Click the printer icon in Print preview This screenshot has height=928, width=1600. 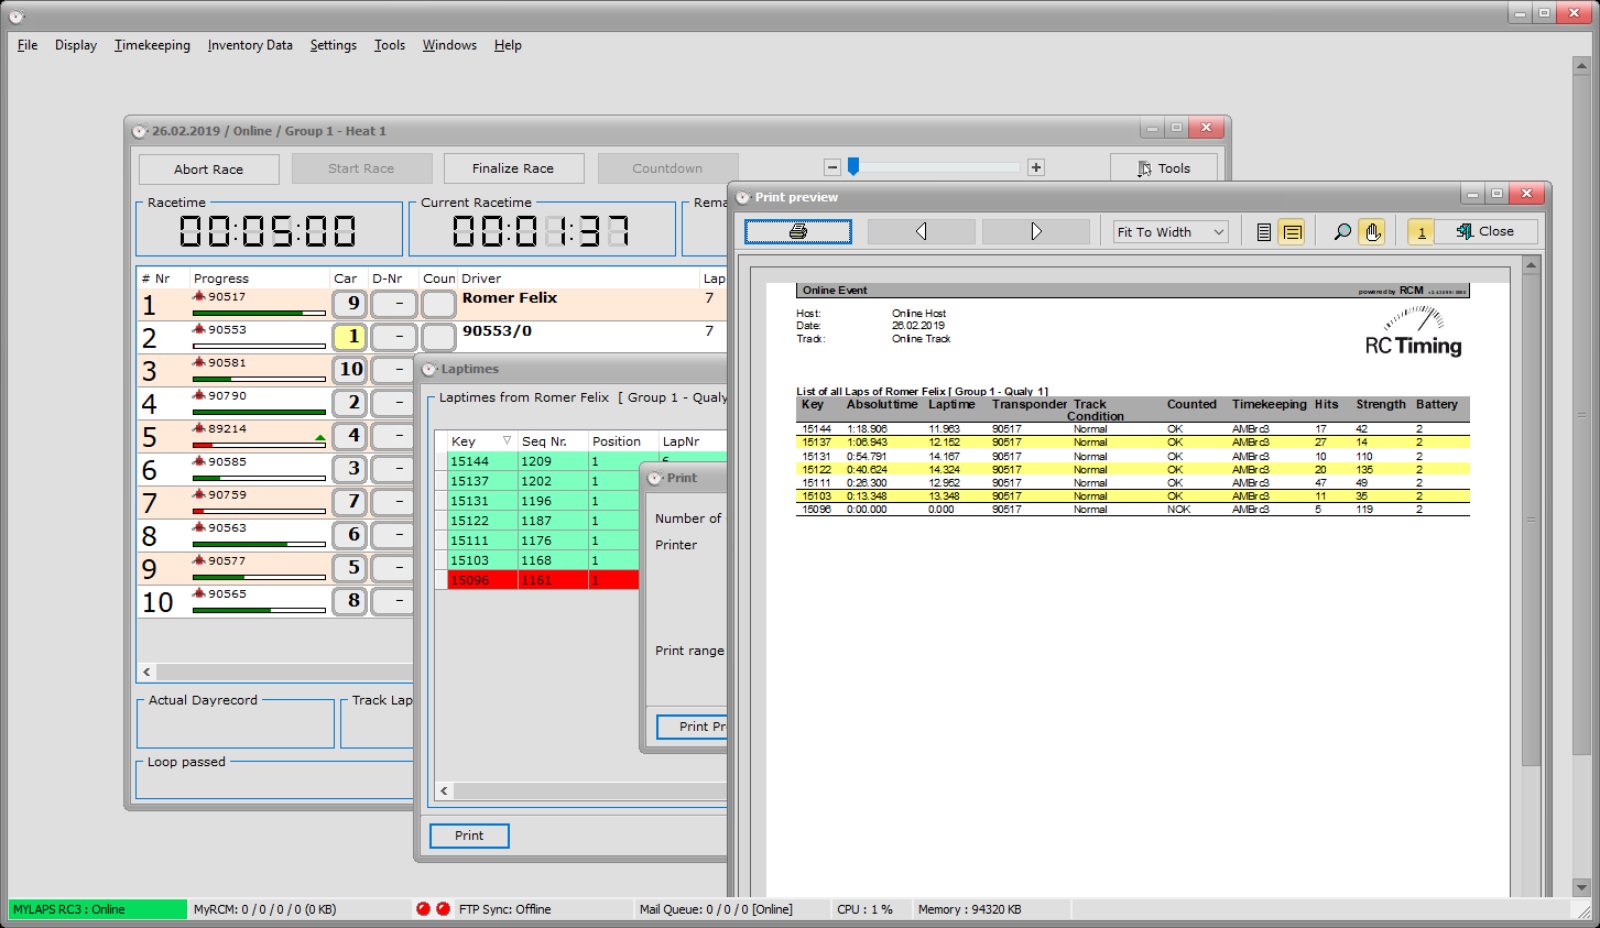[x=797, y=232]
